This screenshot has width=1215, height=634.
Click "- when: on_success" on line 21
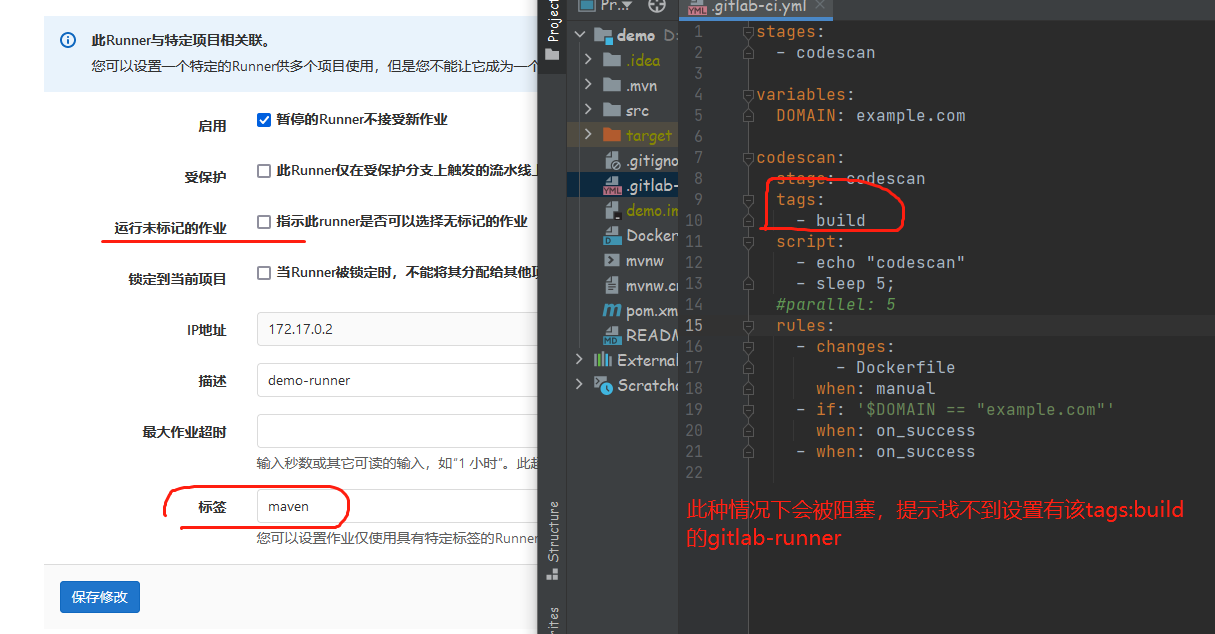[886, 452]
